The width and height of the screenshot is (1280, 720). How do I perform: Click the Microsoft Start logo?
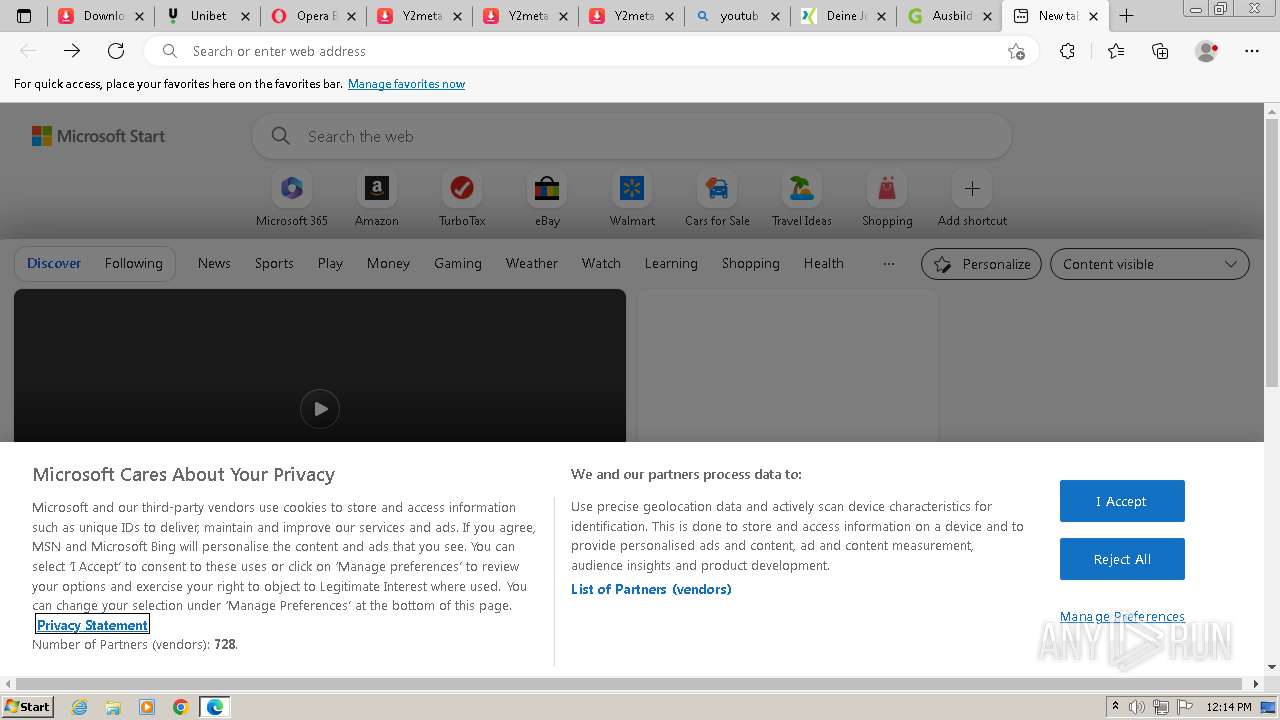pos(98,136)
